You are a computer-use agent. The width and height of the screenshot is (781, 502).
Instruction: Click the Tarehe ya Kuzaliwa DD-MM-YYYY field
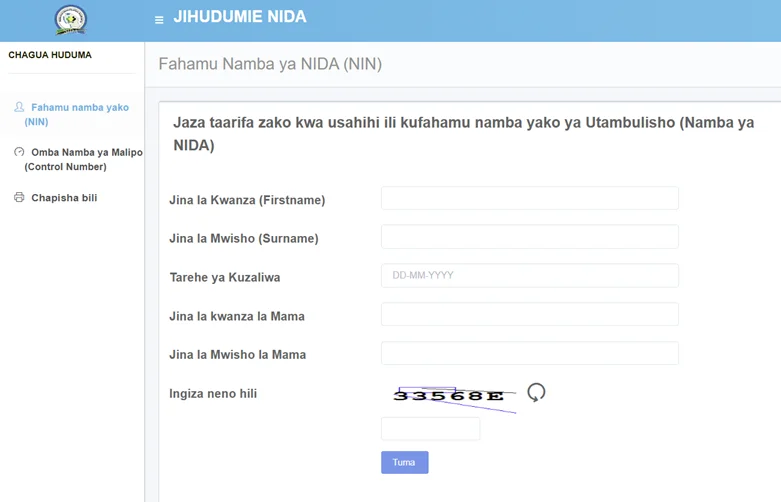tap(529, 276)
